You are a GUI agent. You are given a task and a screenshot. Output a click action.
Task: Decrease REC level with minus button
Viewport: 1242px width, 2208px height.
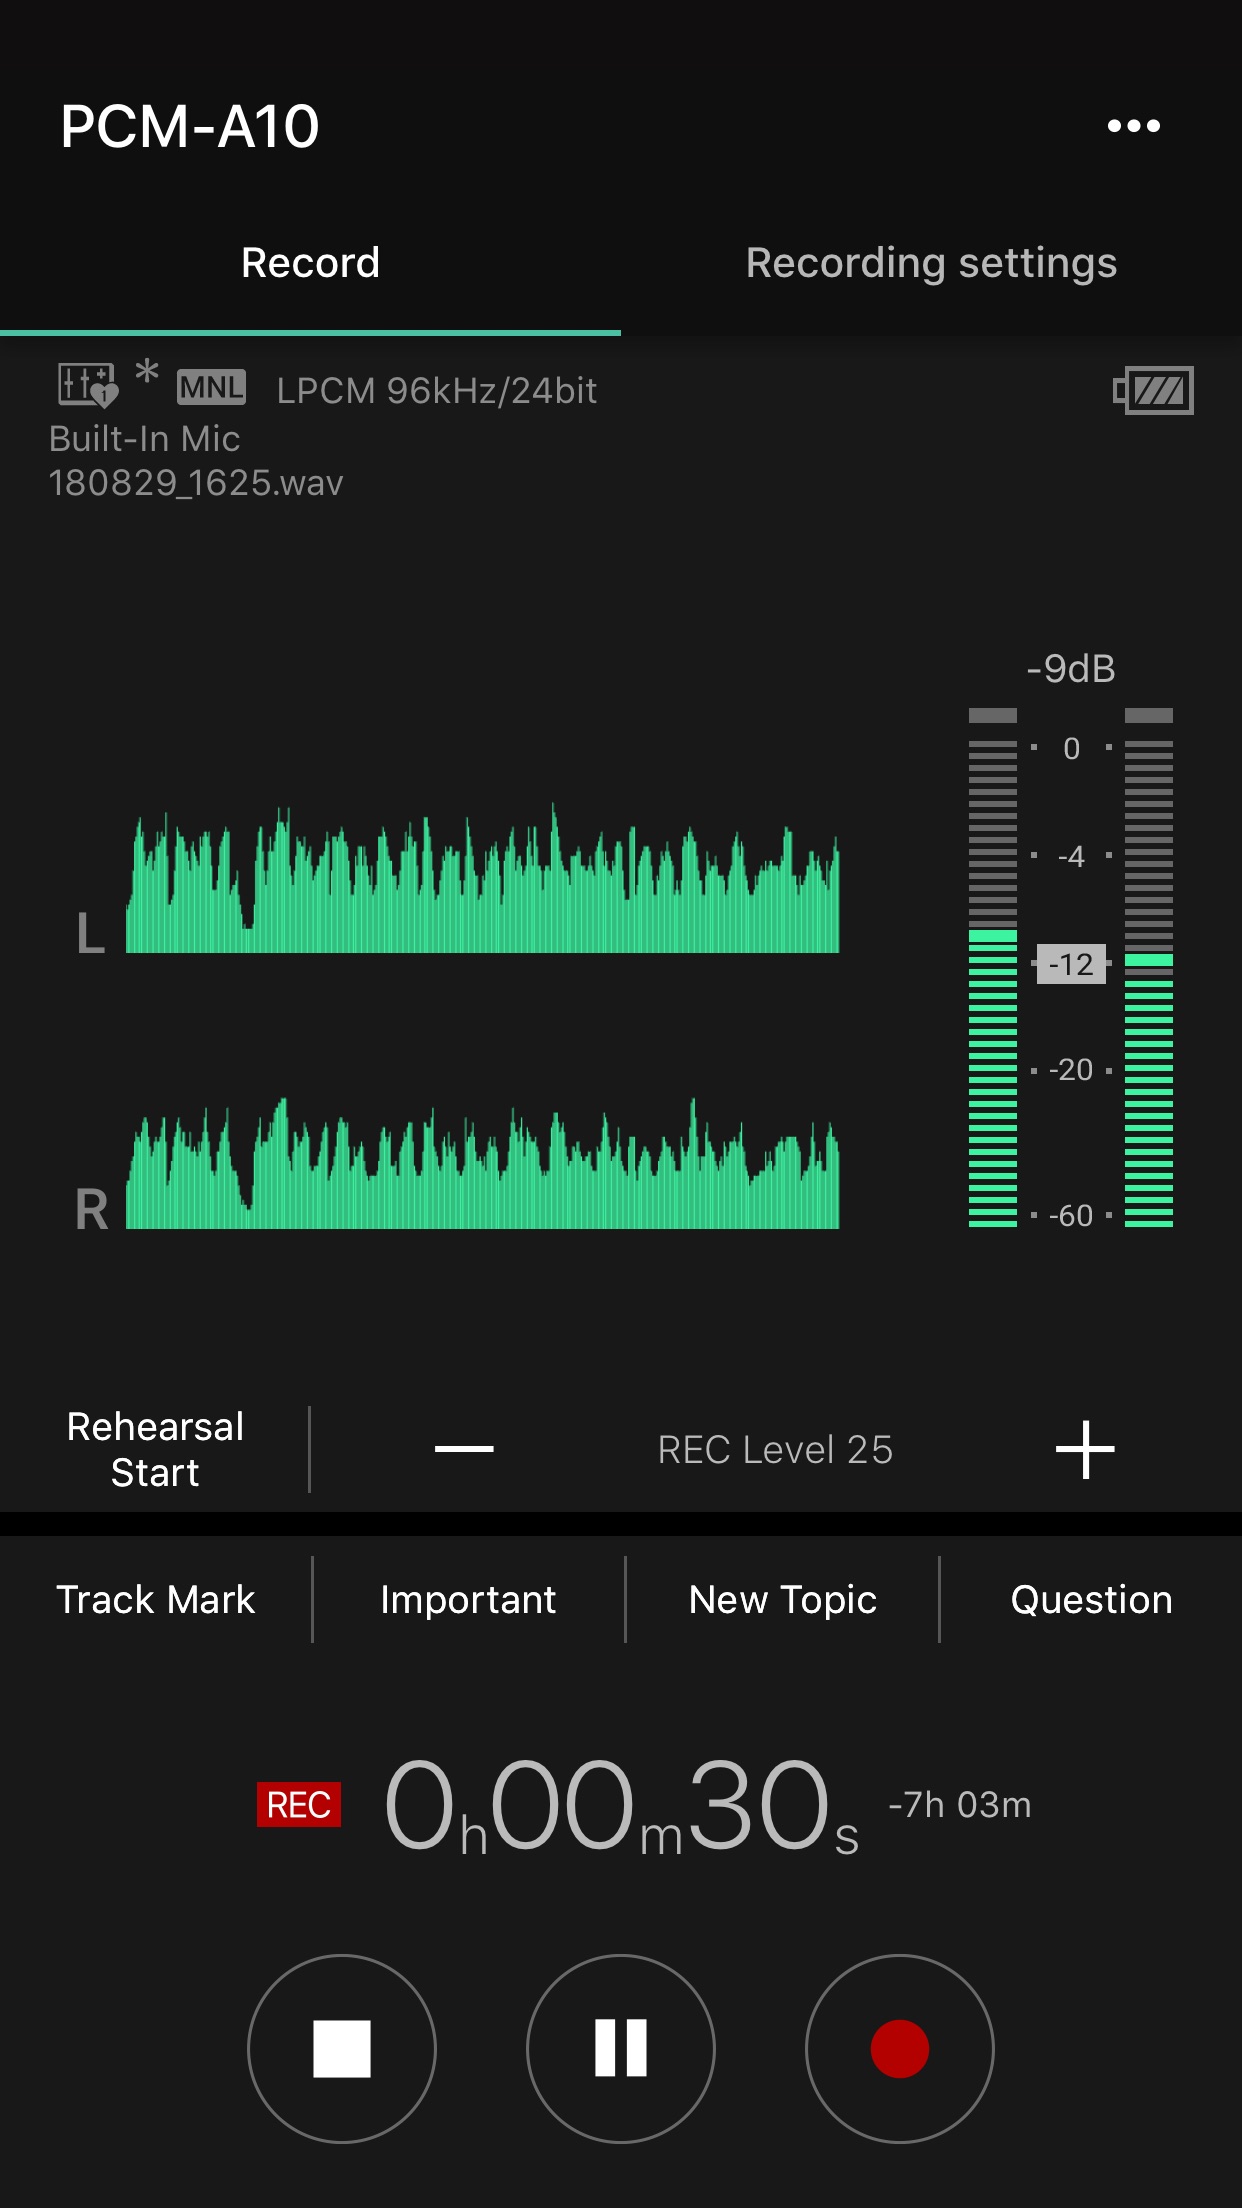[x=464, y=1449]
